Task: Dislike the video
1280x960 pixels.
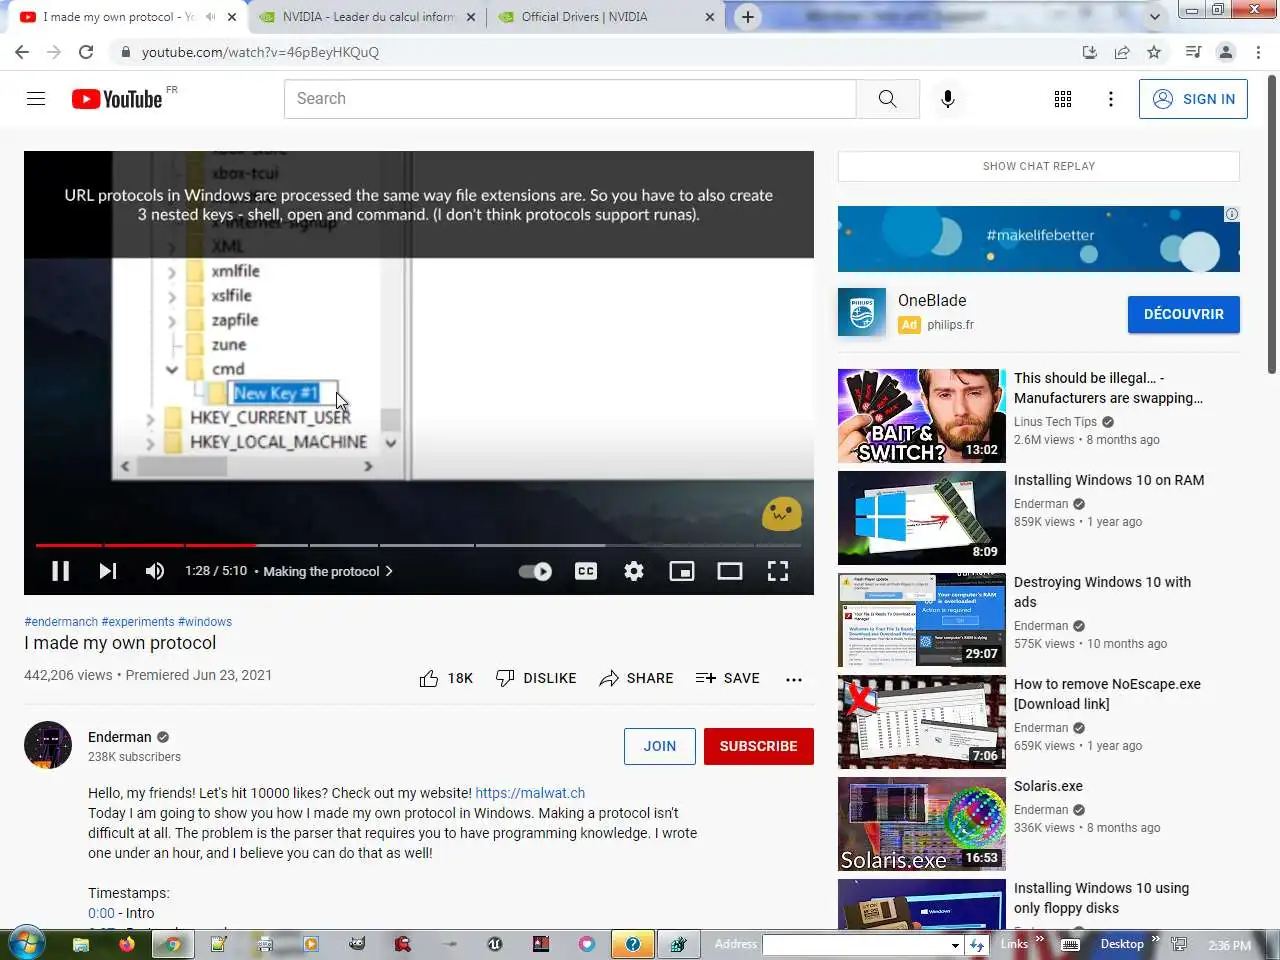Action: tap(536, 678)
